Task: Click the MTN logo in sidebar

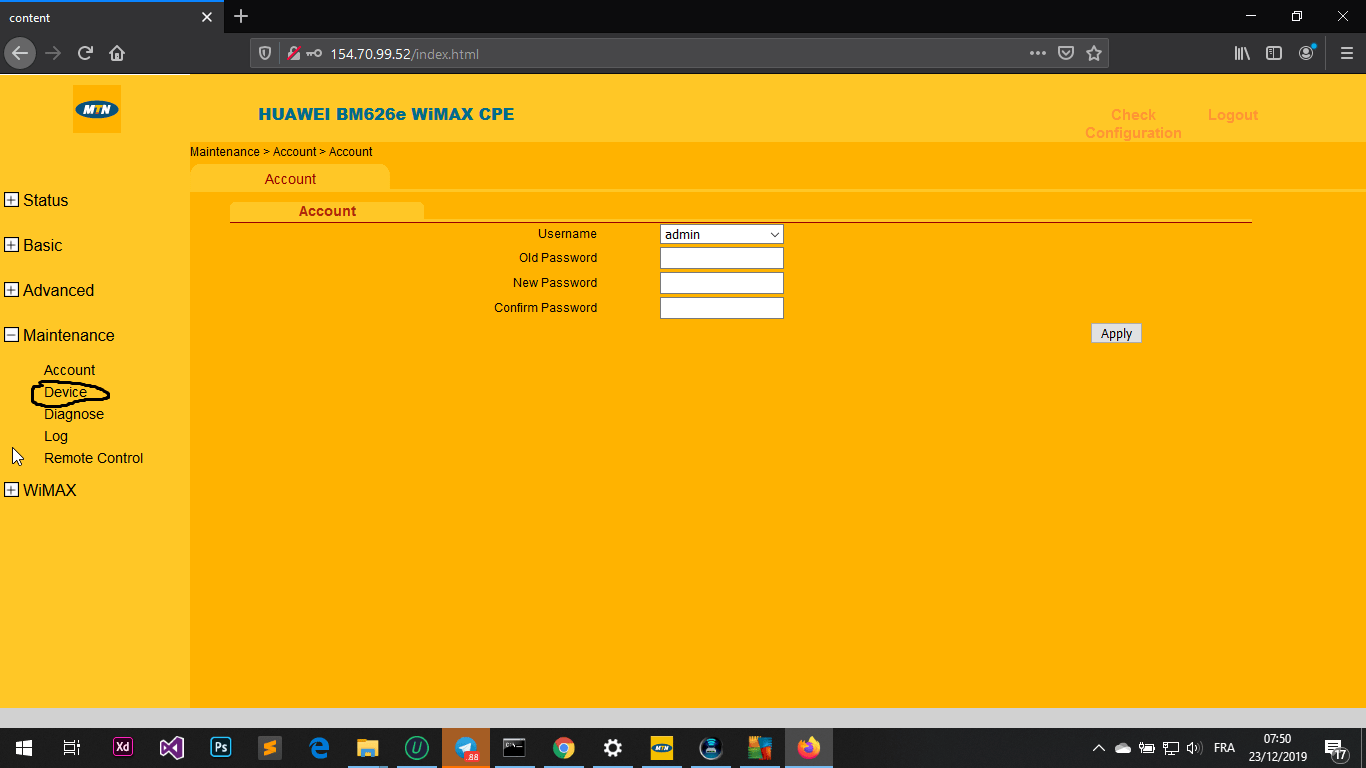Action: (x=97, y=109)
